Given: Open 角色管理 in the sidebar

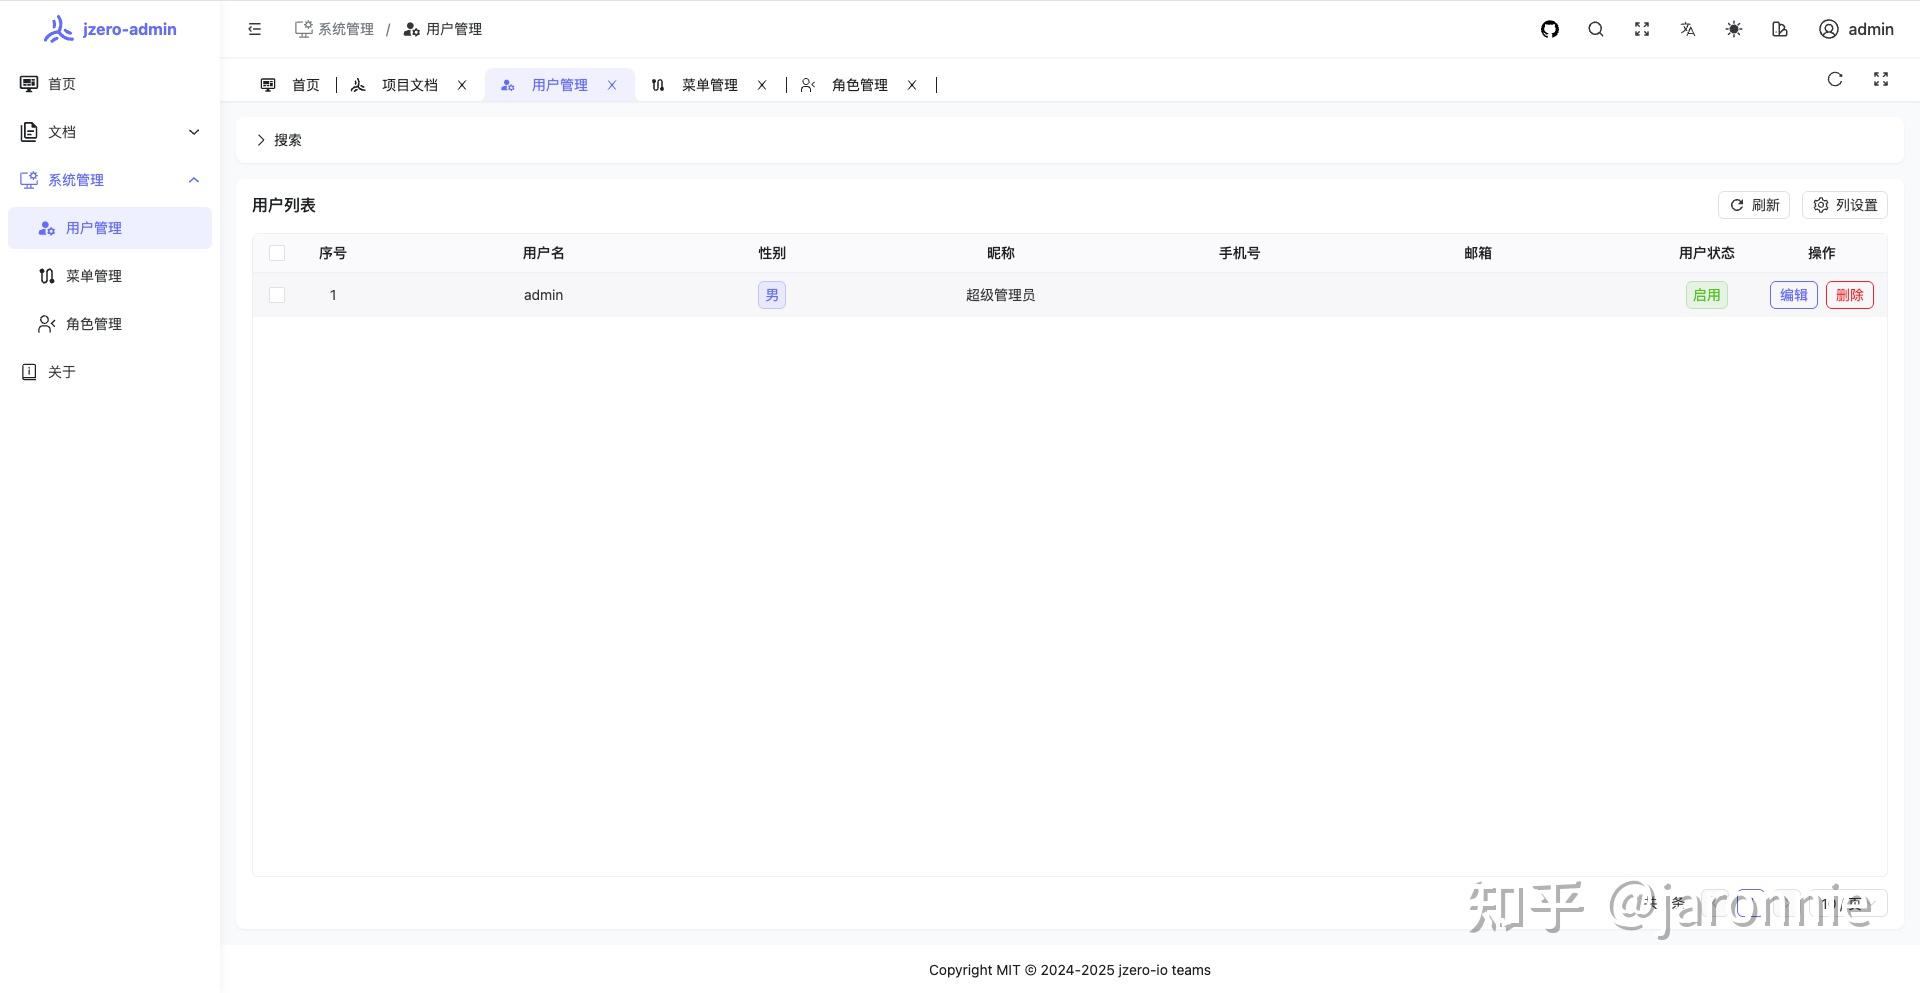Looking at the screenshot, I should [110, 324].
